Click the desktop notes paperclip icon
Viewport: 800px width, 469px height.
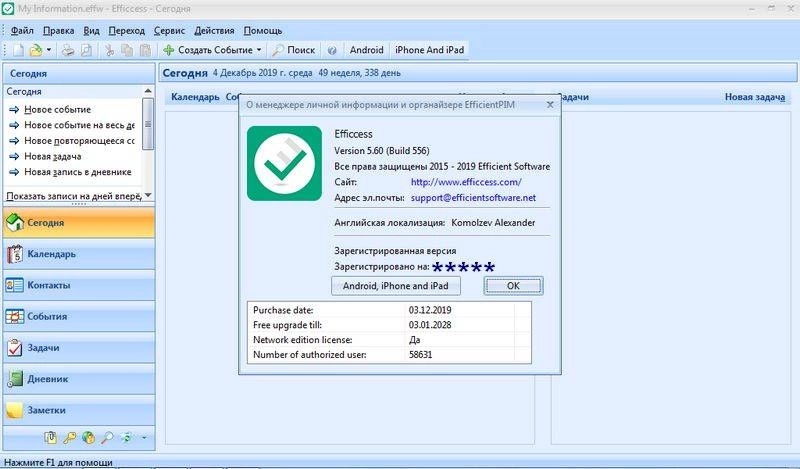point(51,437)
